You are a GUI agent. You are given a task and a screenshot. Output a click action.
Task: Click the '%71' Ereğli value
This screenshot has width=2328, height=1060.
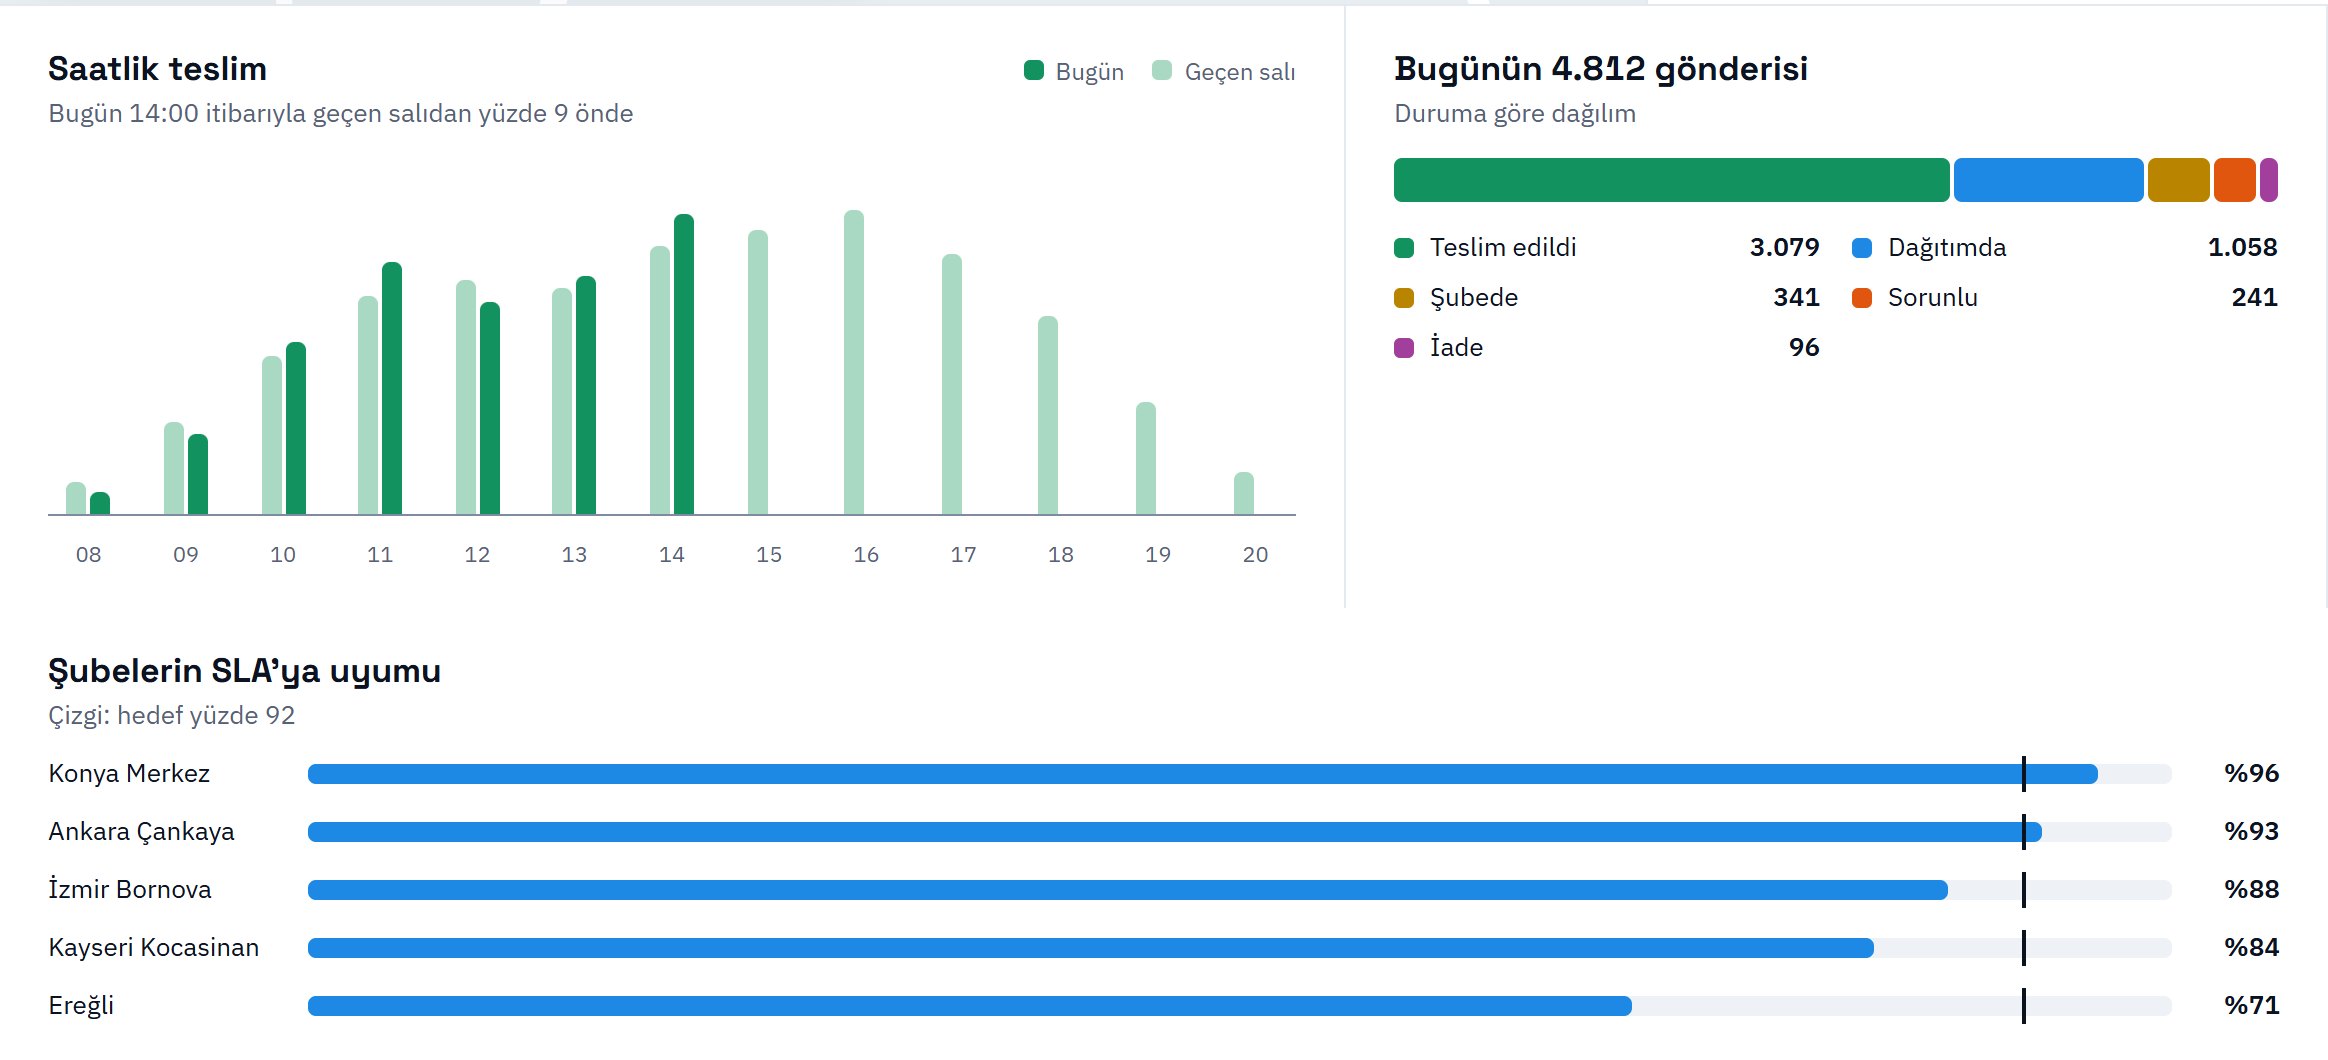(x=2252, y=1006)
